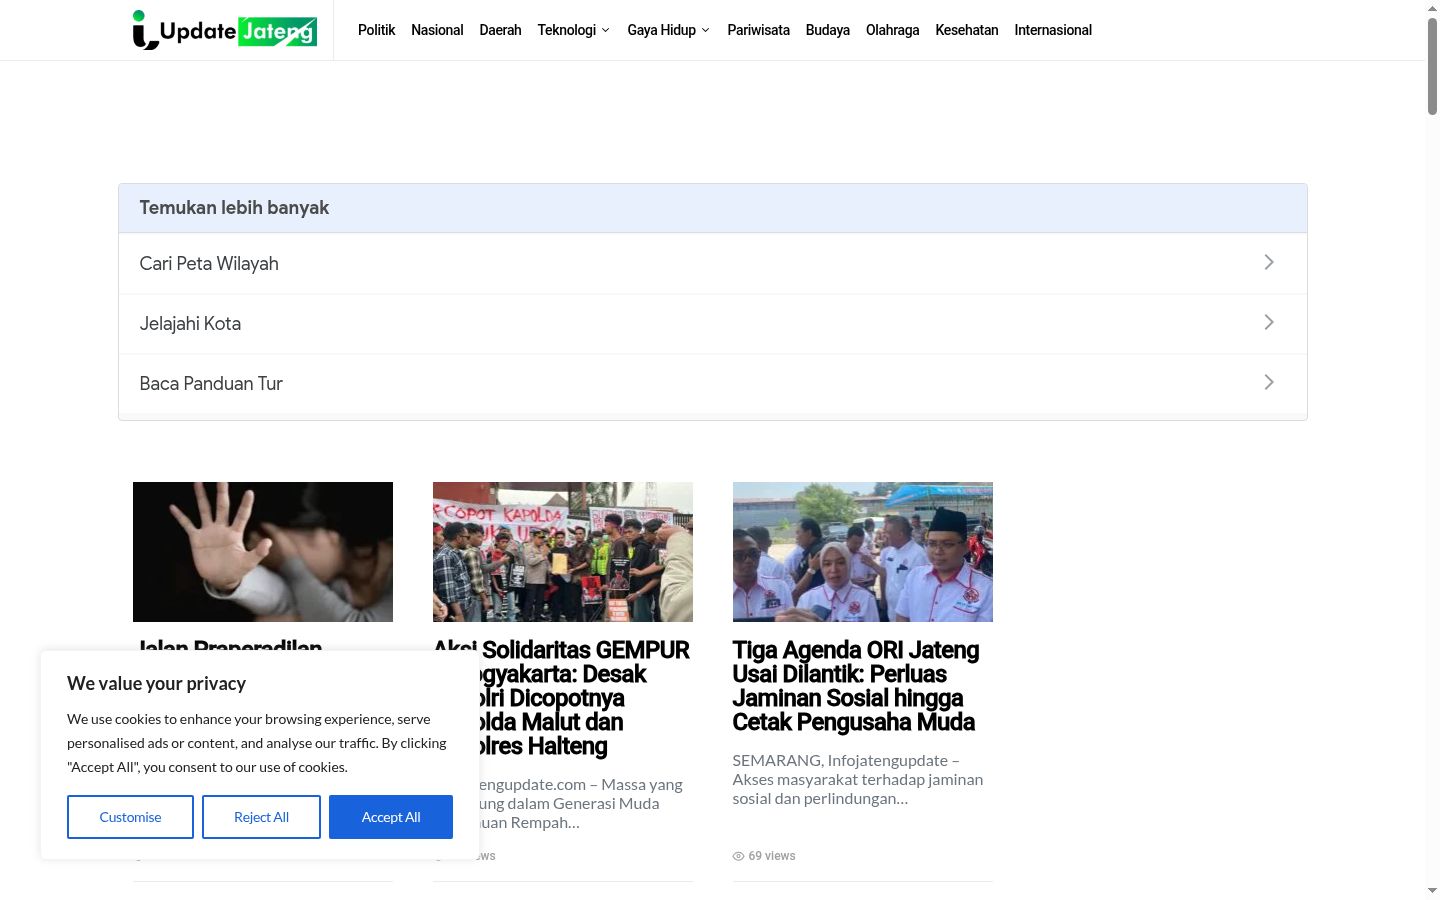1440x900 pixels.
Task: Visit the Olahraga section
Action: pos(892,30)
